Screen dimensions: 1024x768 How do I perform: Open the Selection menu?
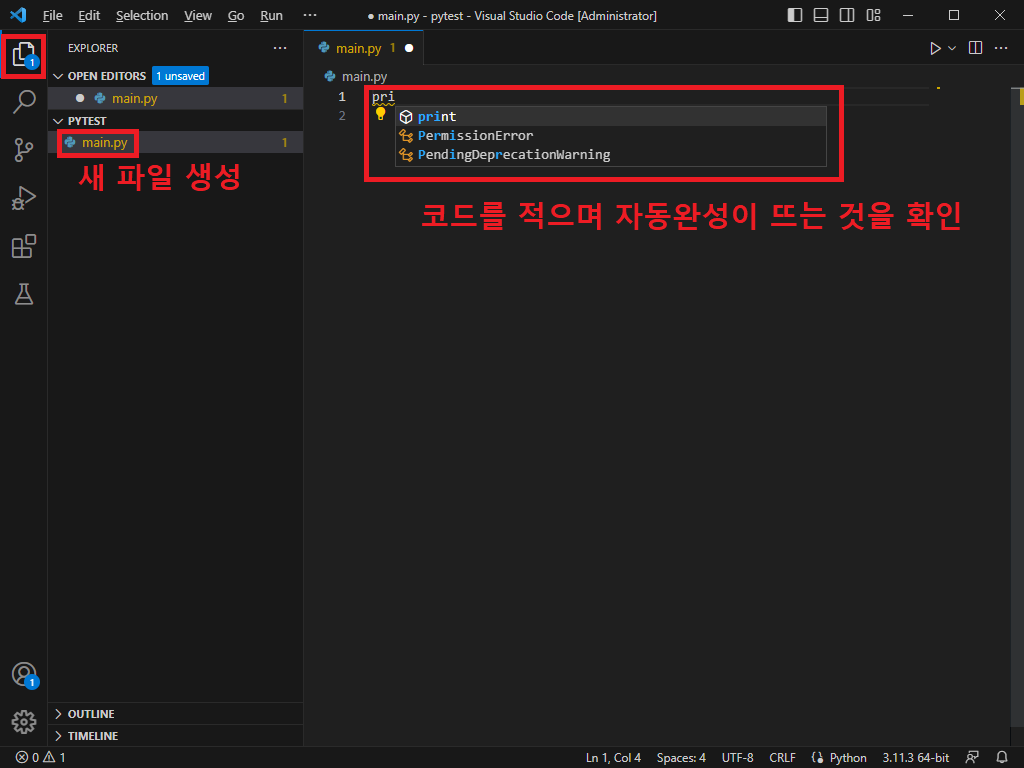tap(142, 16)
